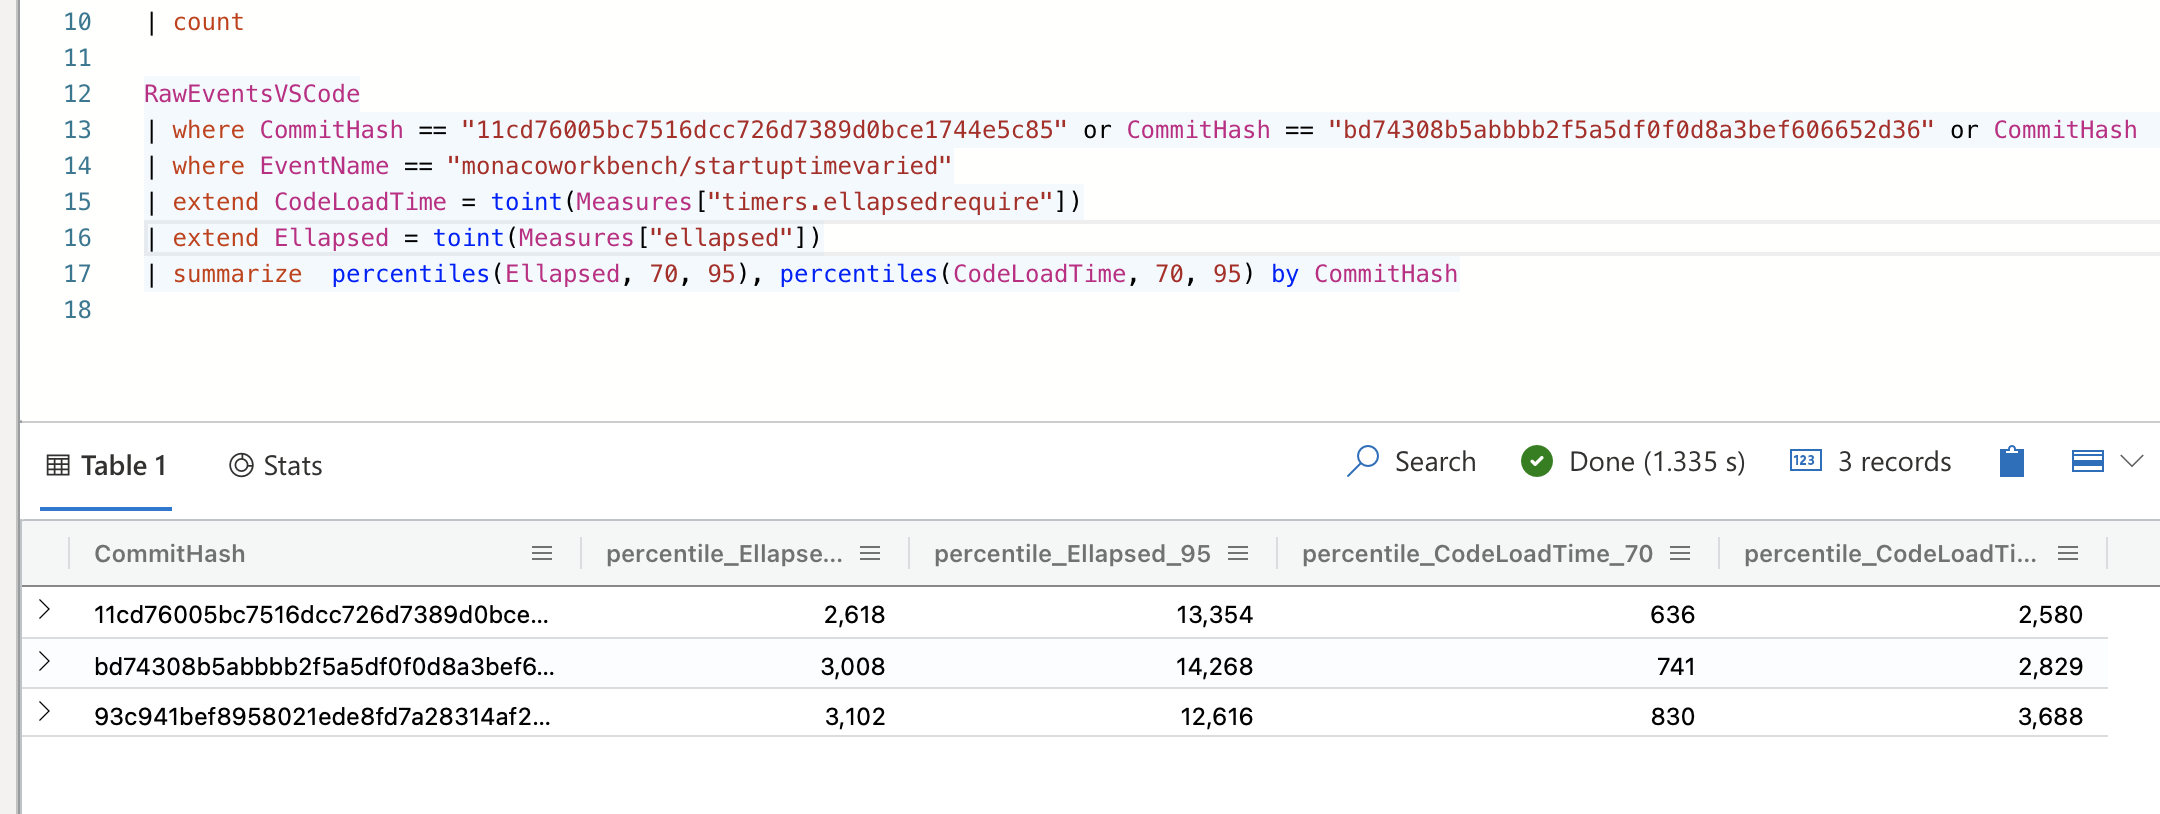Open search by clicking the Search label
Viewport: 2160px width, 814px height.
click(1436, 462)
